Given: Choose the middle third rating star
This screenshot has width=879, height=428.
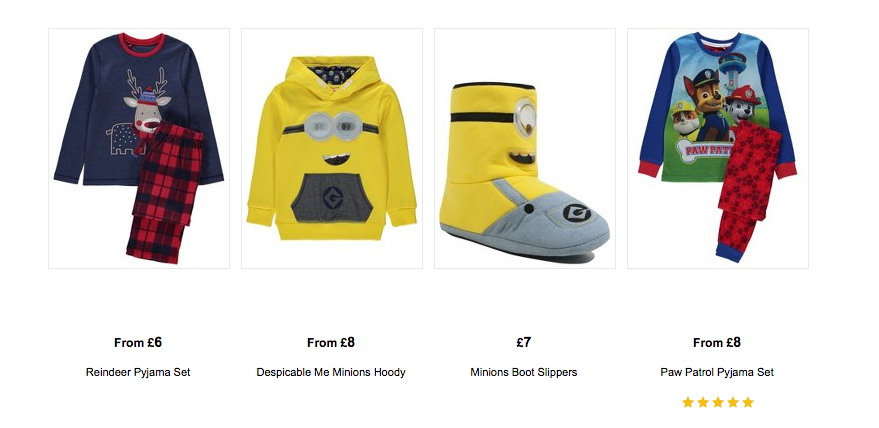Looking at the screenshot, I should [718, 402].
